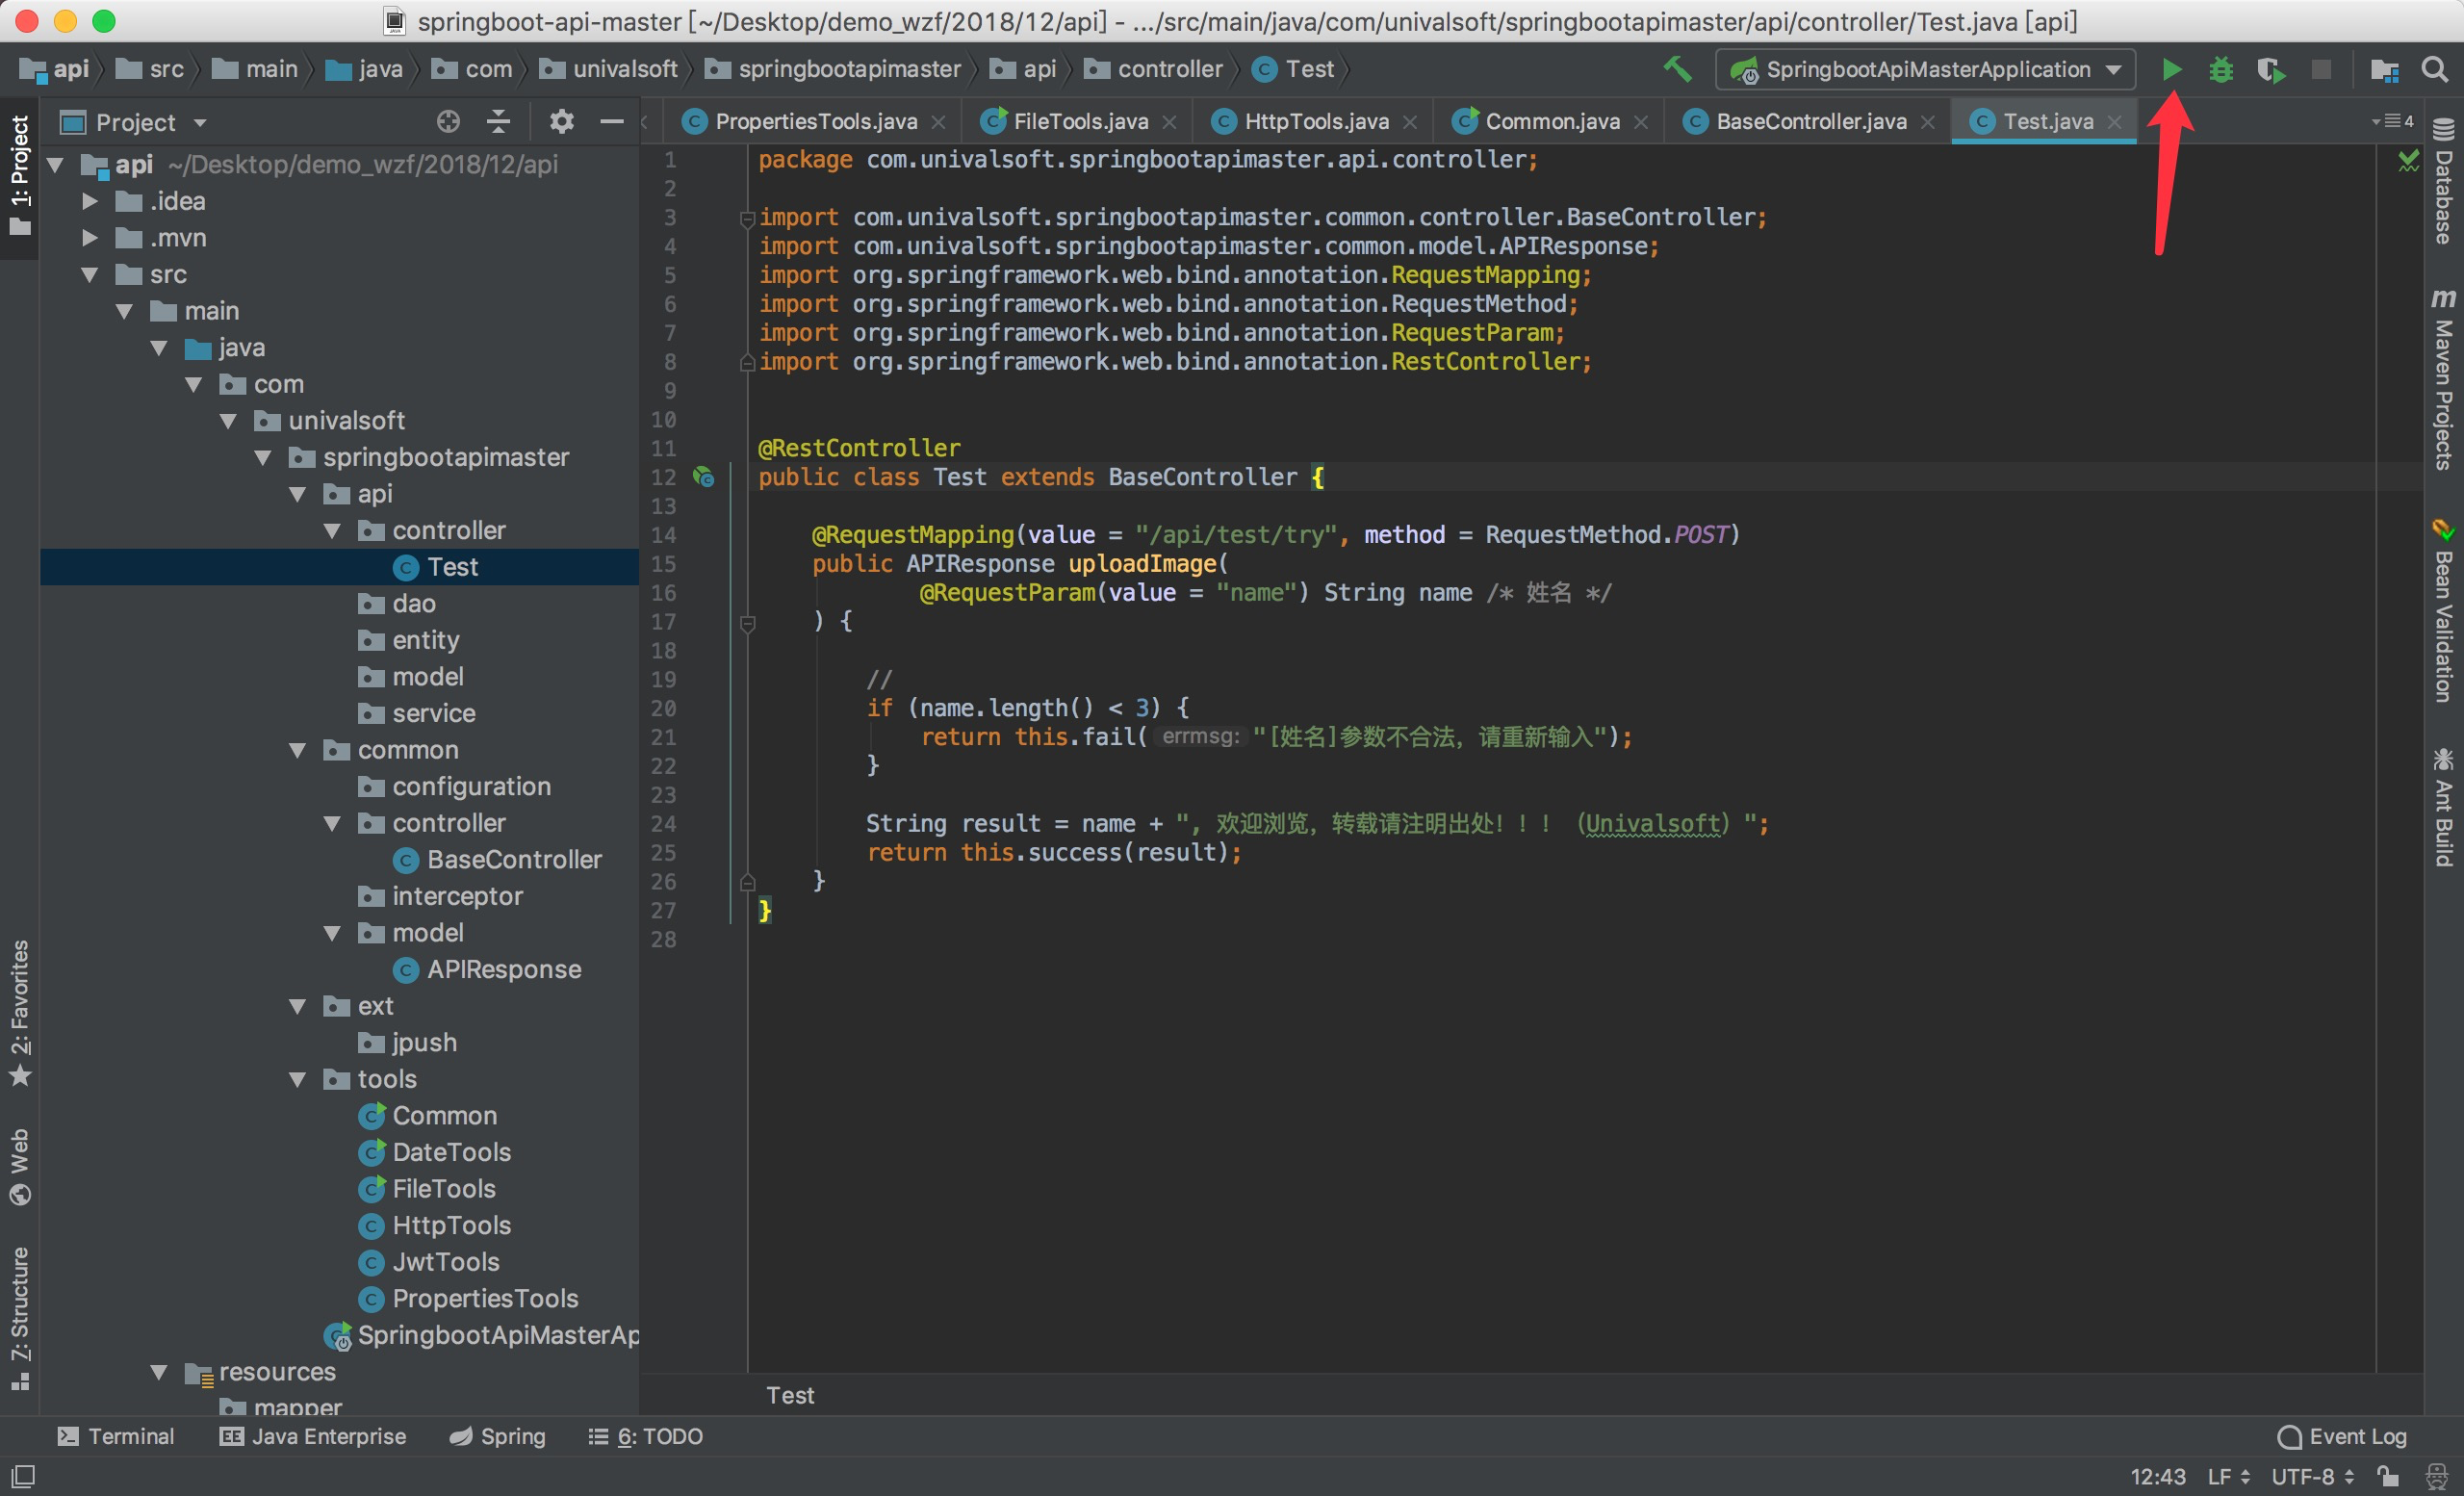
Task: Start debugging with the green bug icon
Action: [2221, 70]
